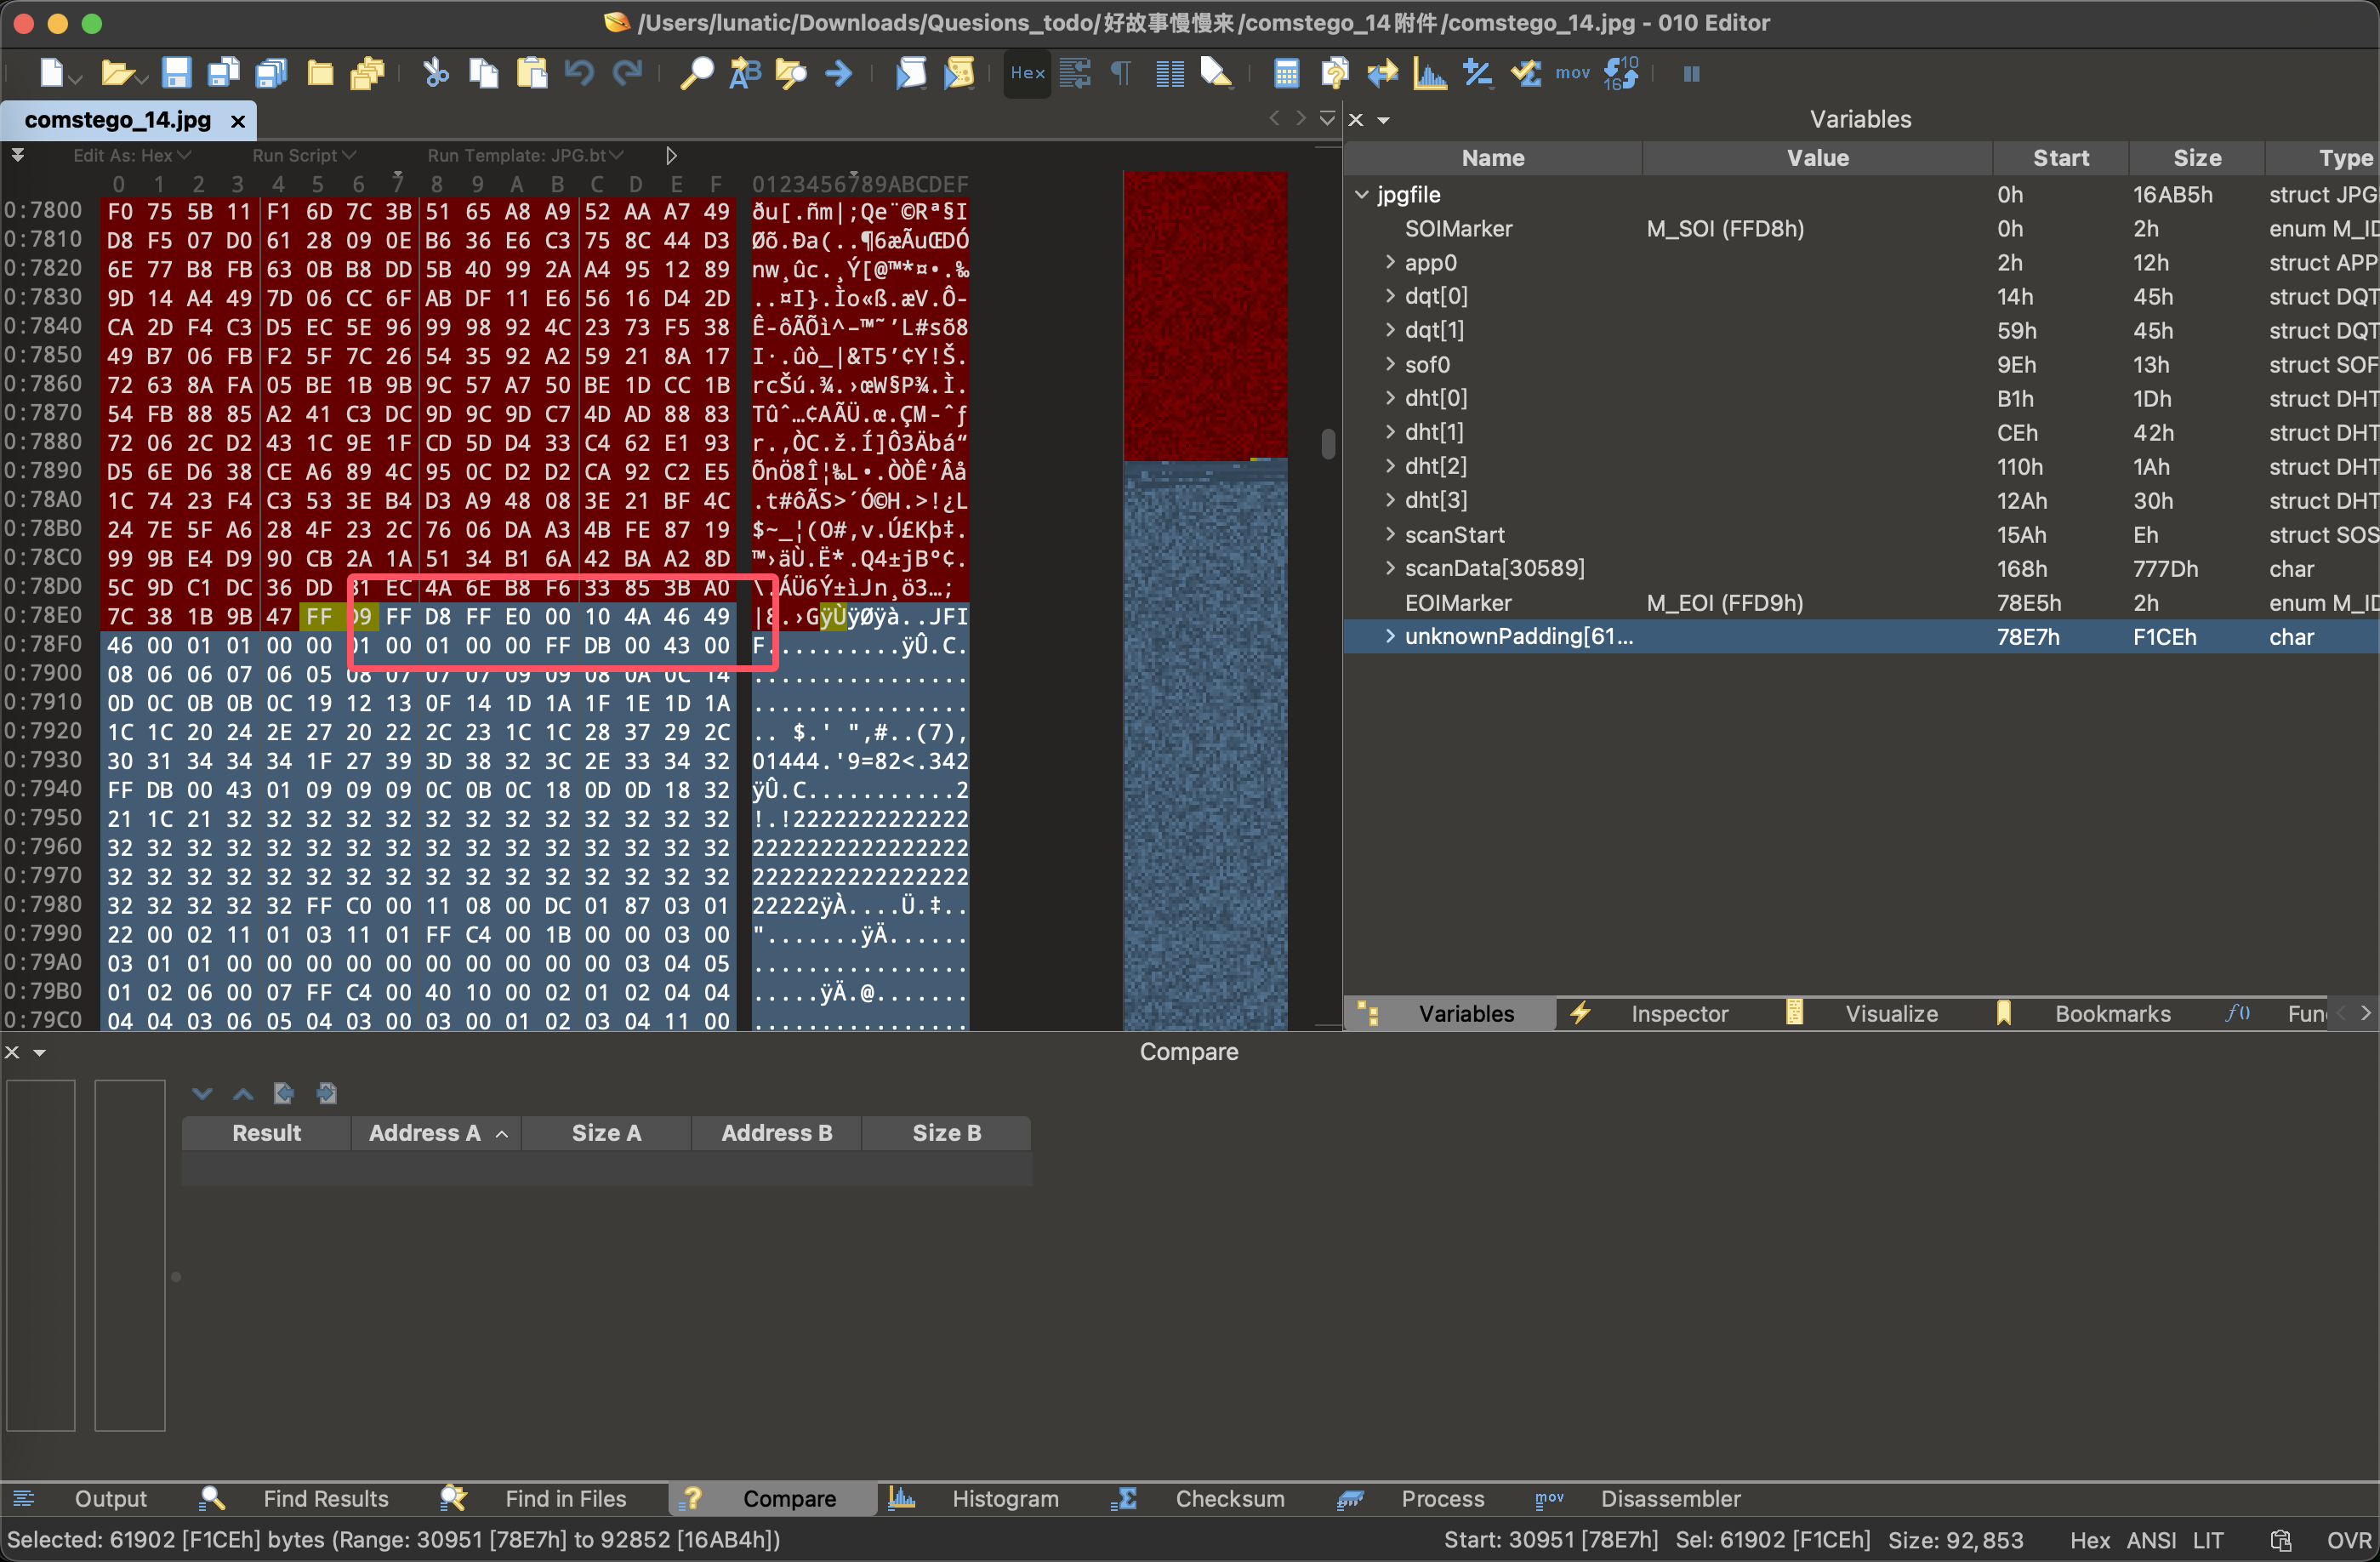Toggle the Hex edit mode button

1027,73
